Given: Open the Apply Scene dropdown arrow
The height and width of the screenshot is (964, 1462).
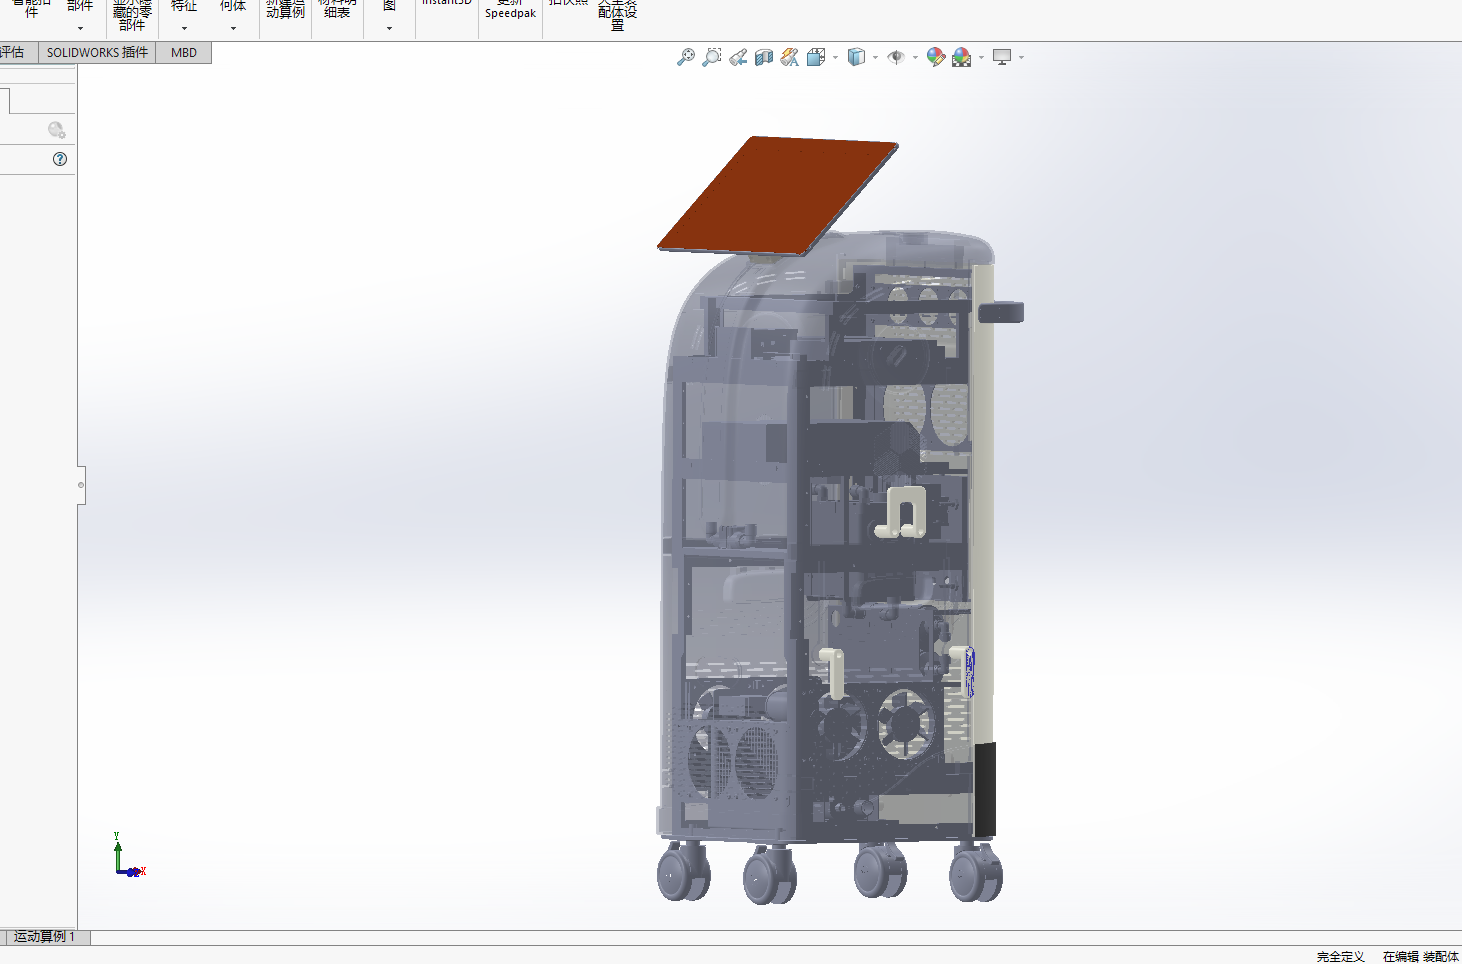Looking at the screenshot, I should tap(981, 58).
